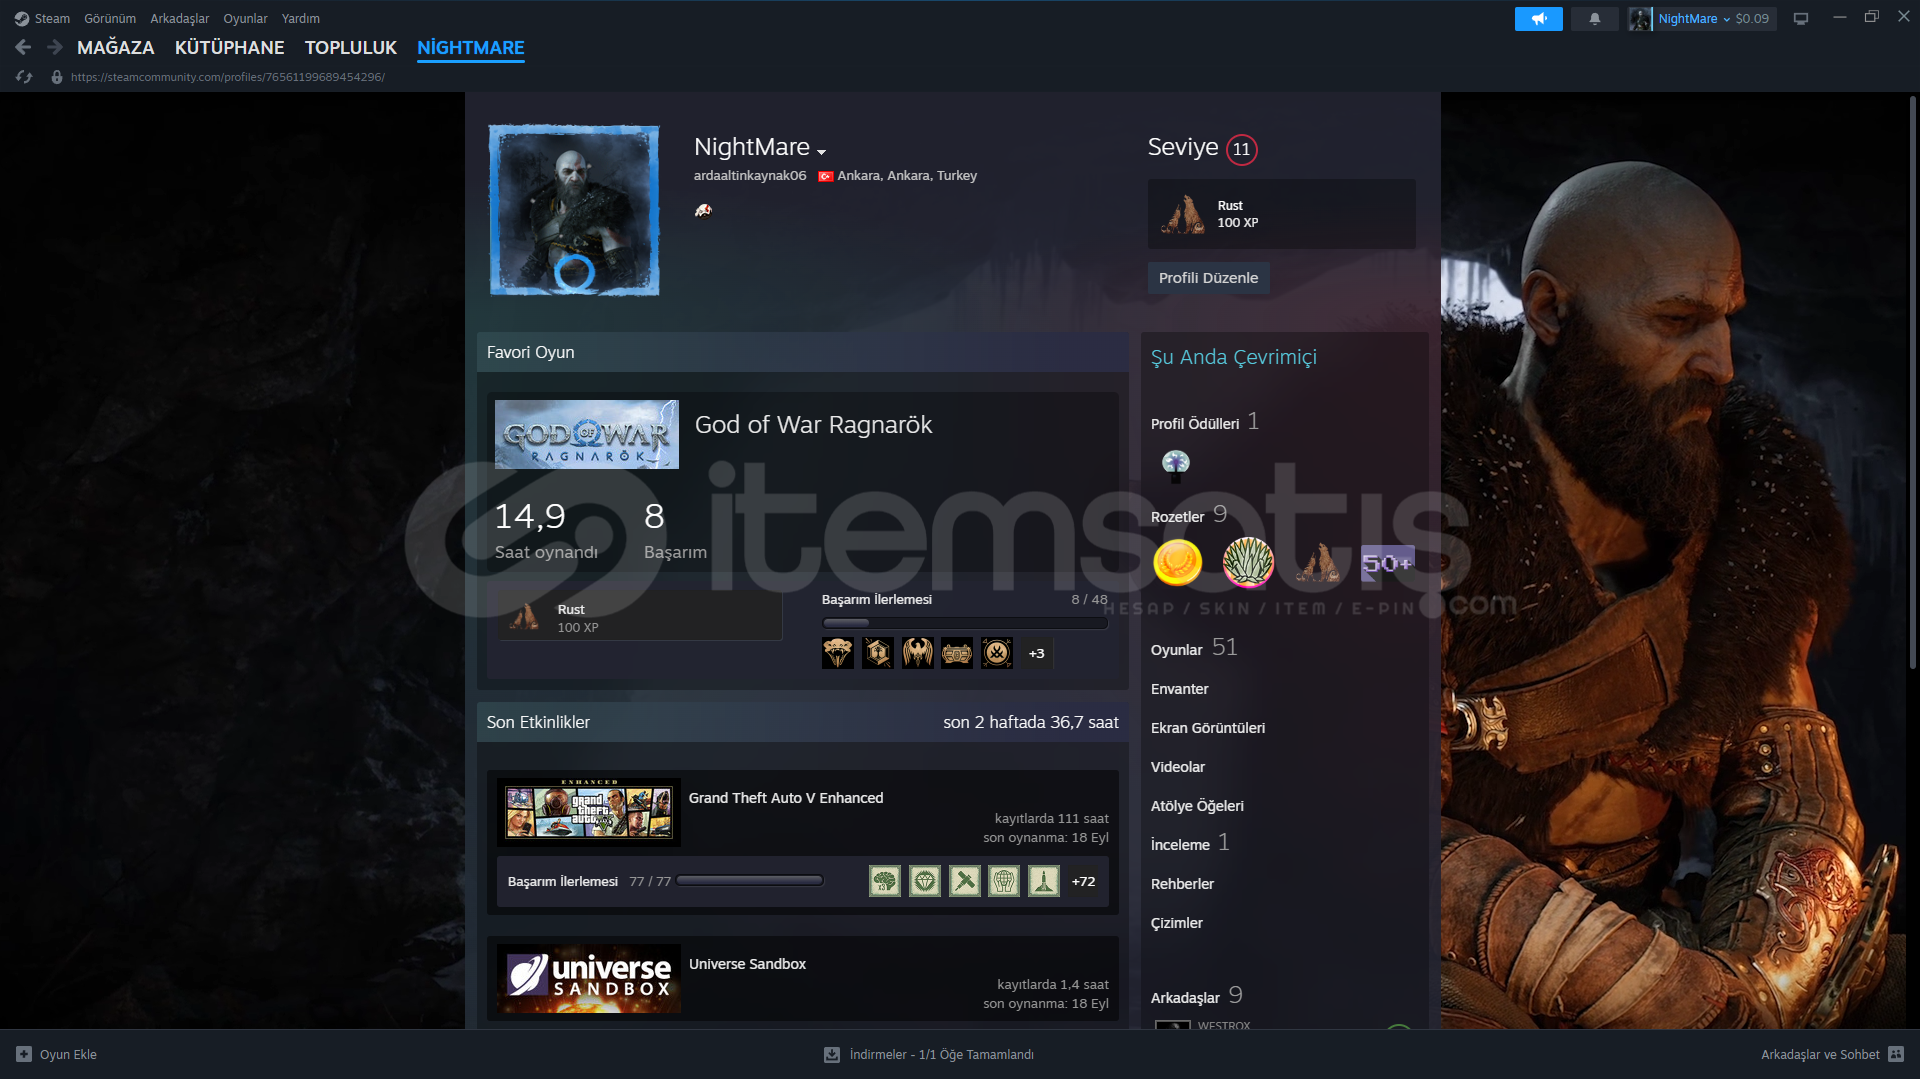Click second God of War achievement icon
Screen dimensions: 1920x1079
point(878,653)
